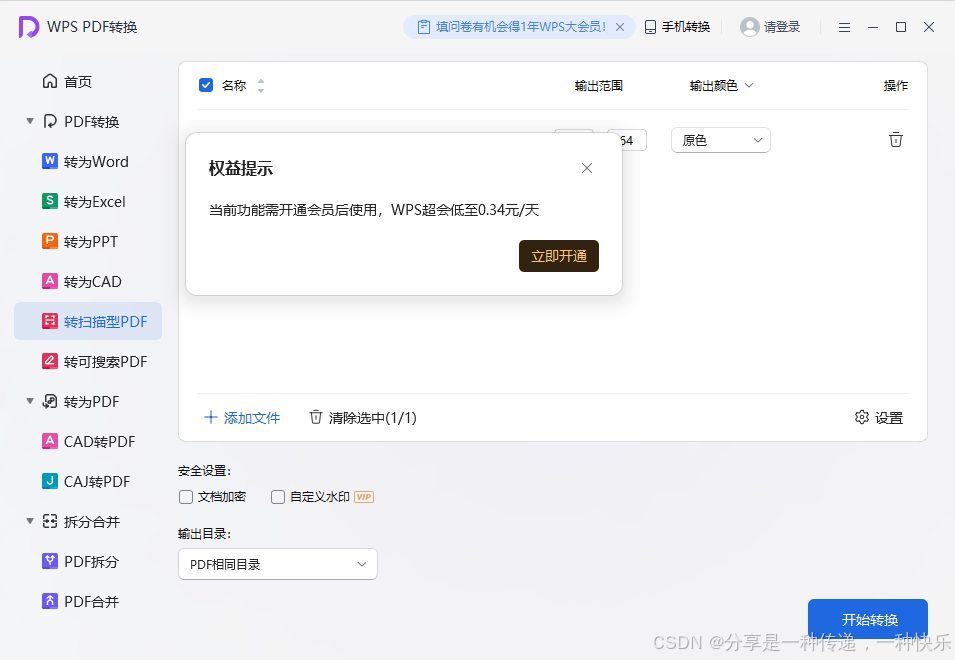The width and height of the screenshot is (955, 660).
Task: Dismiss the survey banner with its X
Action: 620,27
